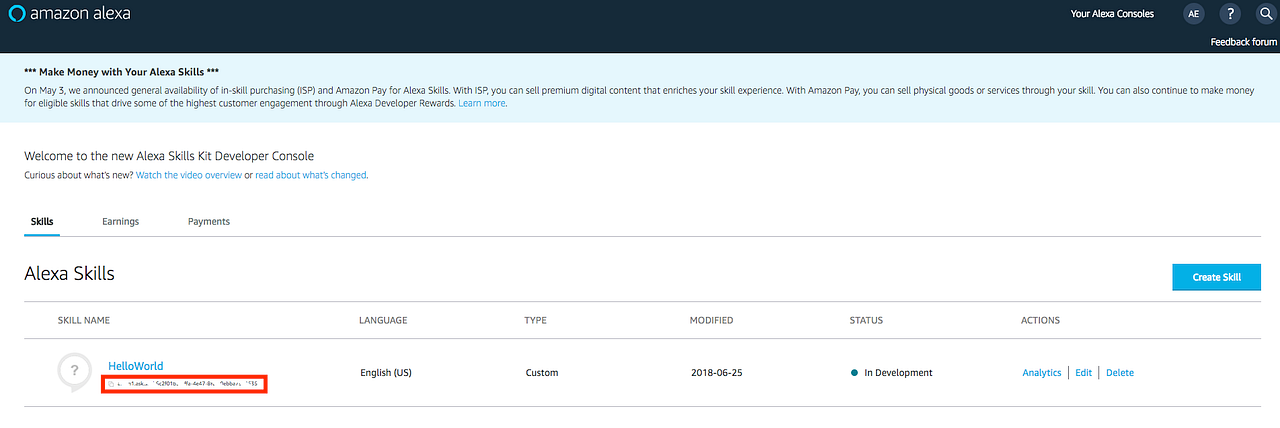Open the Feedback forum link
1280x428 pixels.
[1243, 42]
